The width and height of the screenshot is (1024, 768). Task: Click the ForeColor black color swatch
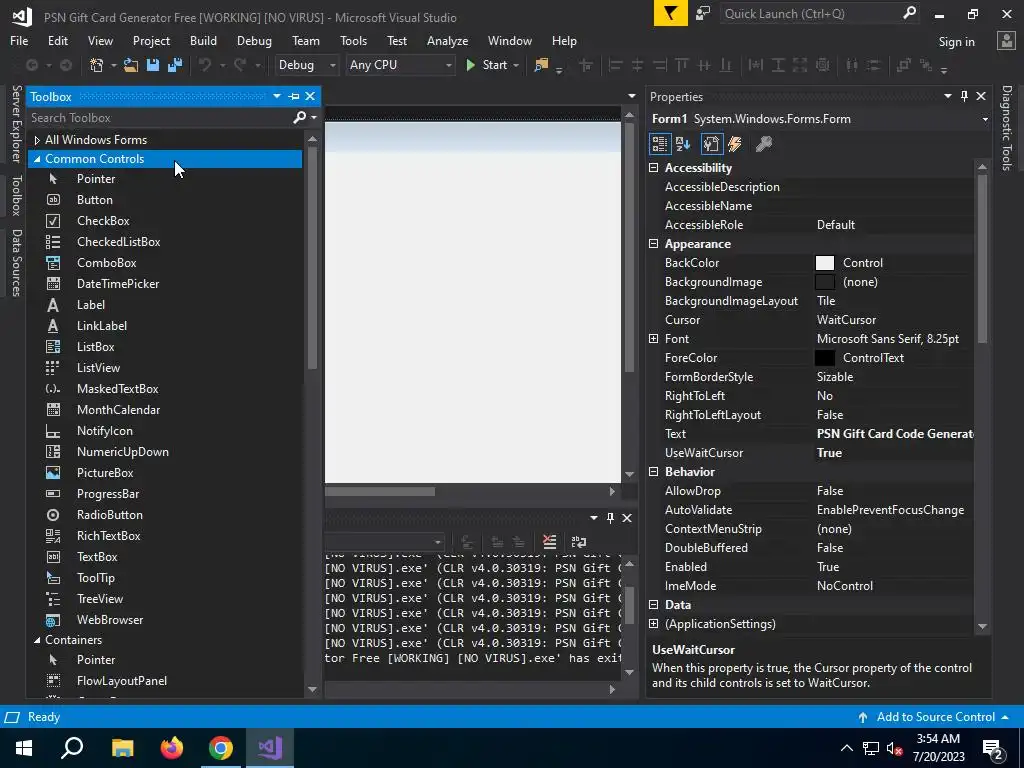(x=825, y=358)
